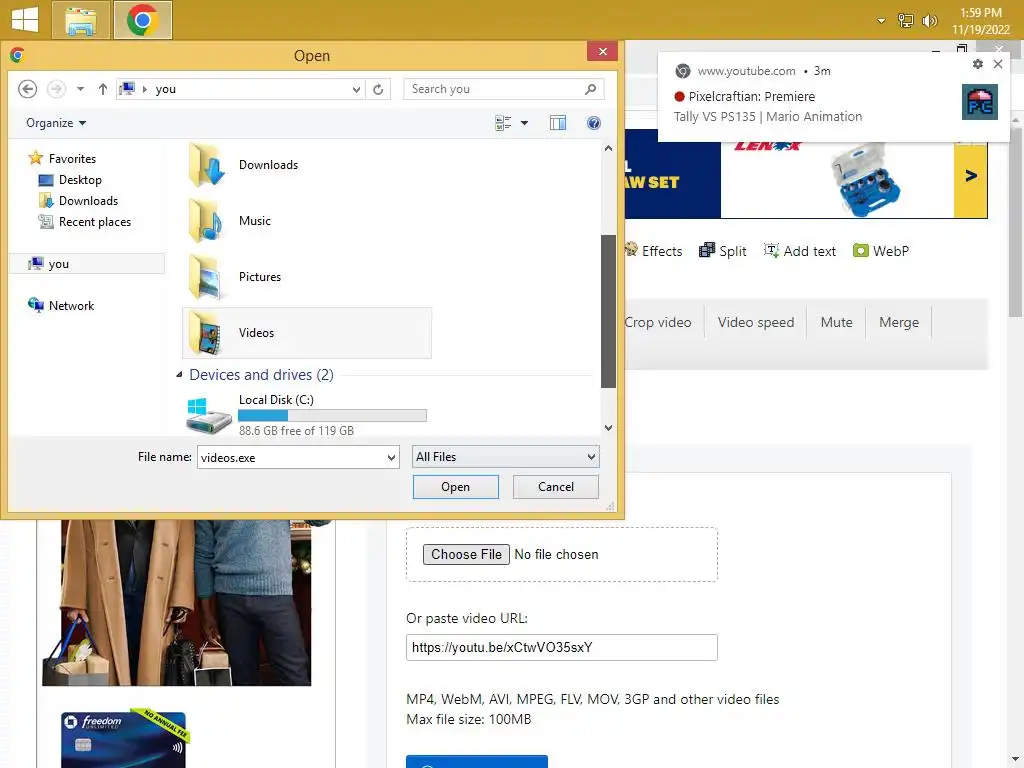Screen dimensions: 1024x768
Task: Open dialog help icon
Action: point(594,123)
